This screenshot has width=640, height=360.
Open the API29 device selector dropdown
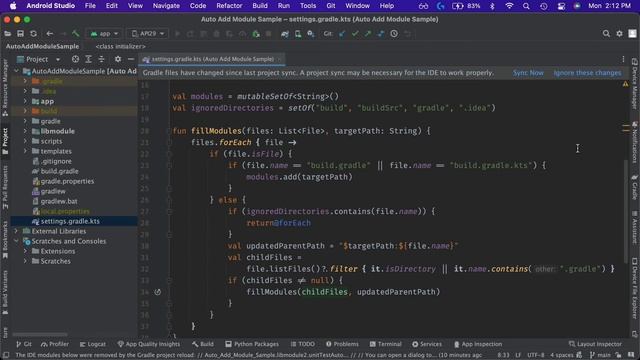[147, 34]
